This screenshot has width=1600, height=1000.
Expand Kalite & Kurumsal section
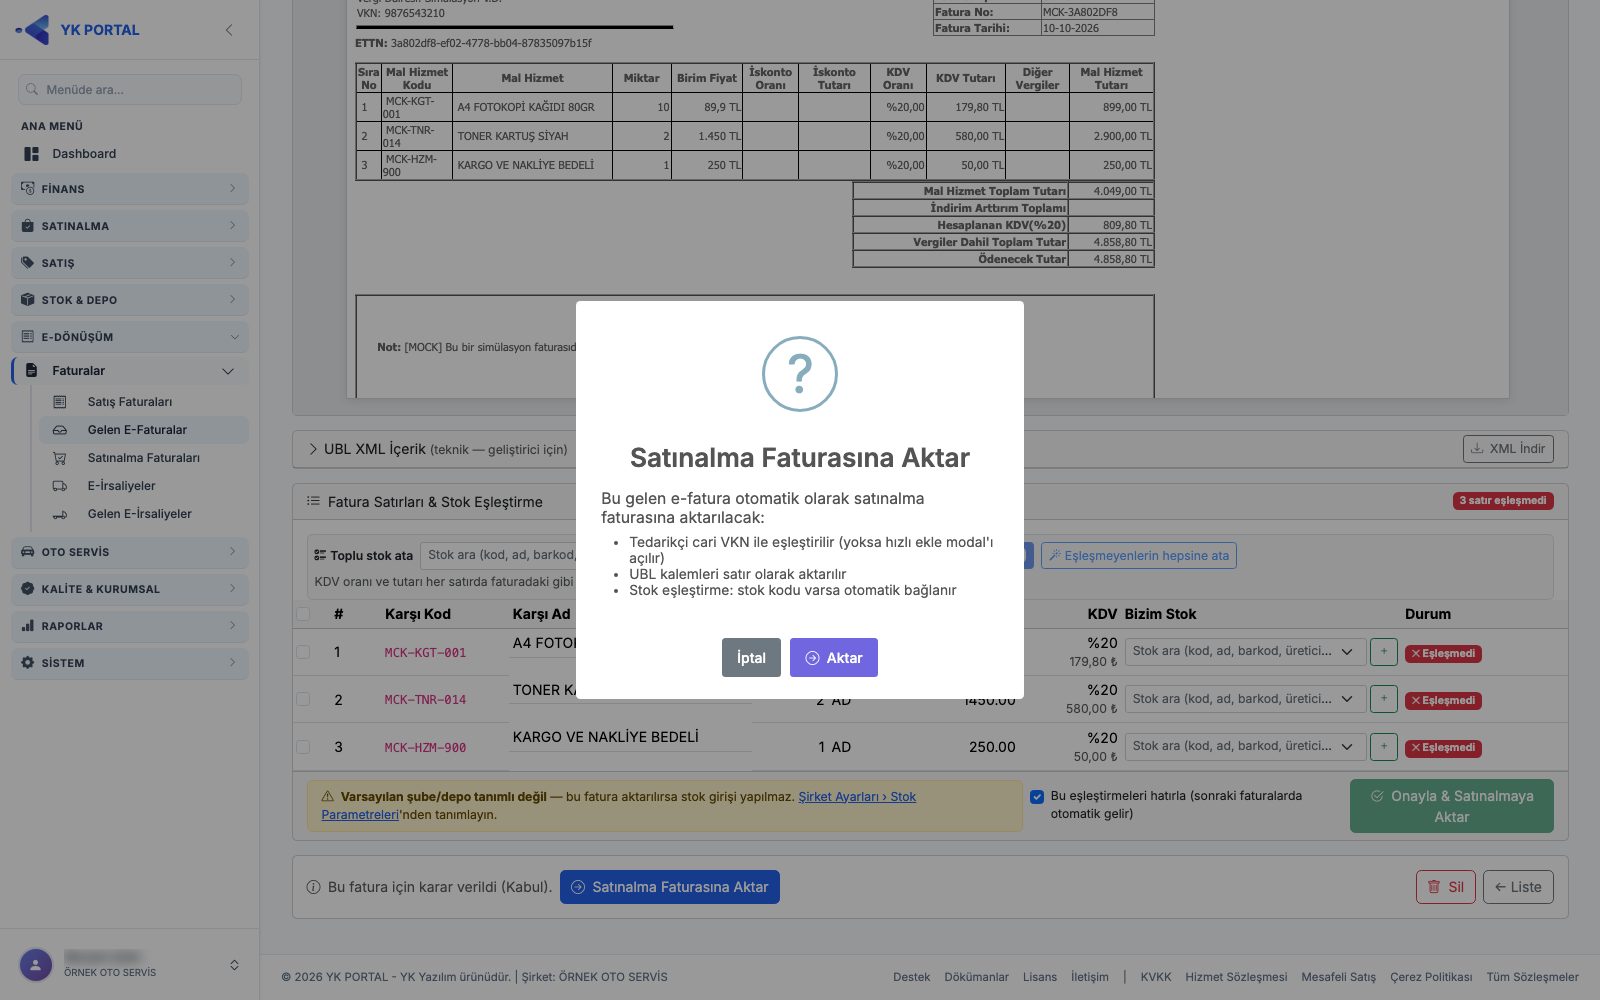click(x=130, y=589)
